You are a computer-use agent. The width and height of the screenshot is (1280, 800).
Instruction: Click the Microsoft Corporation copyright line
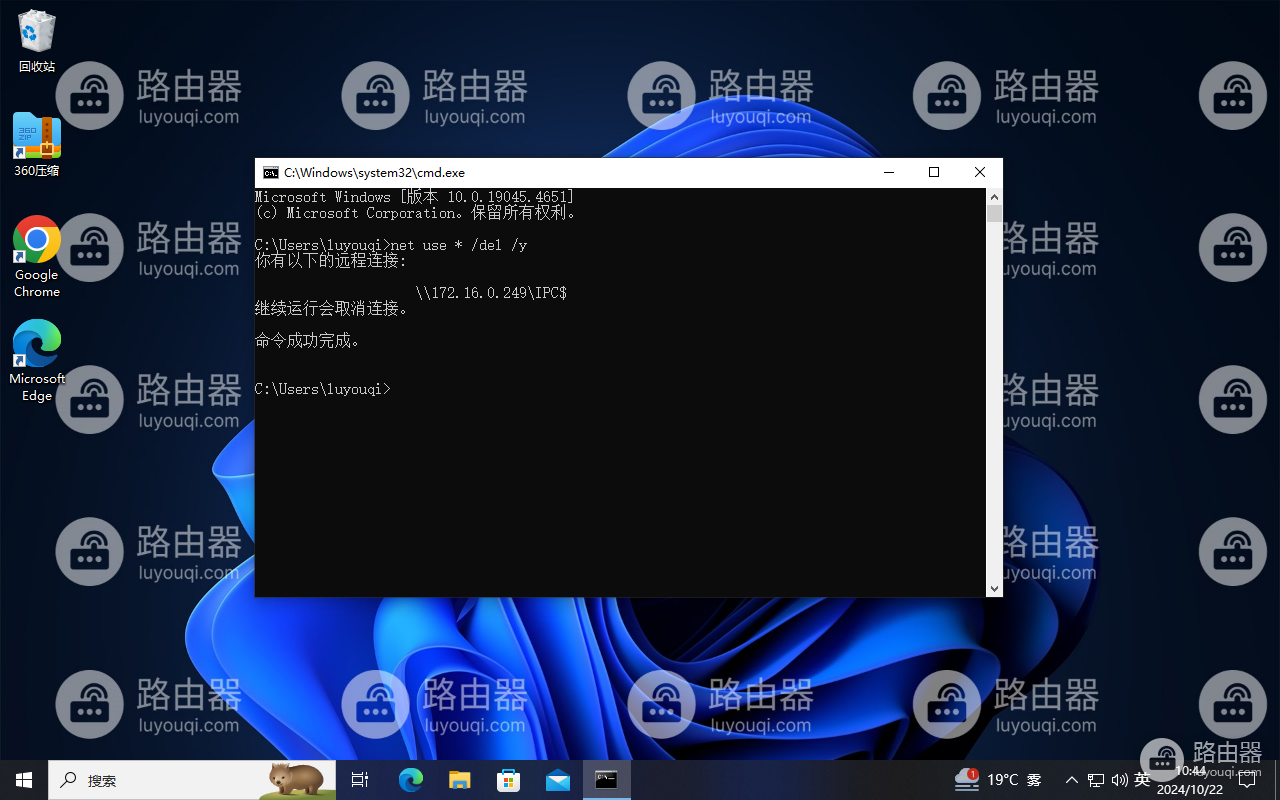(x=415, y=213)
